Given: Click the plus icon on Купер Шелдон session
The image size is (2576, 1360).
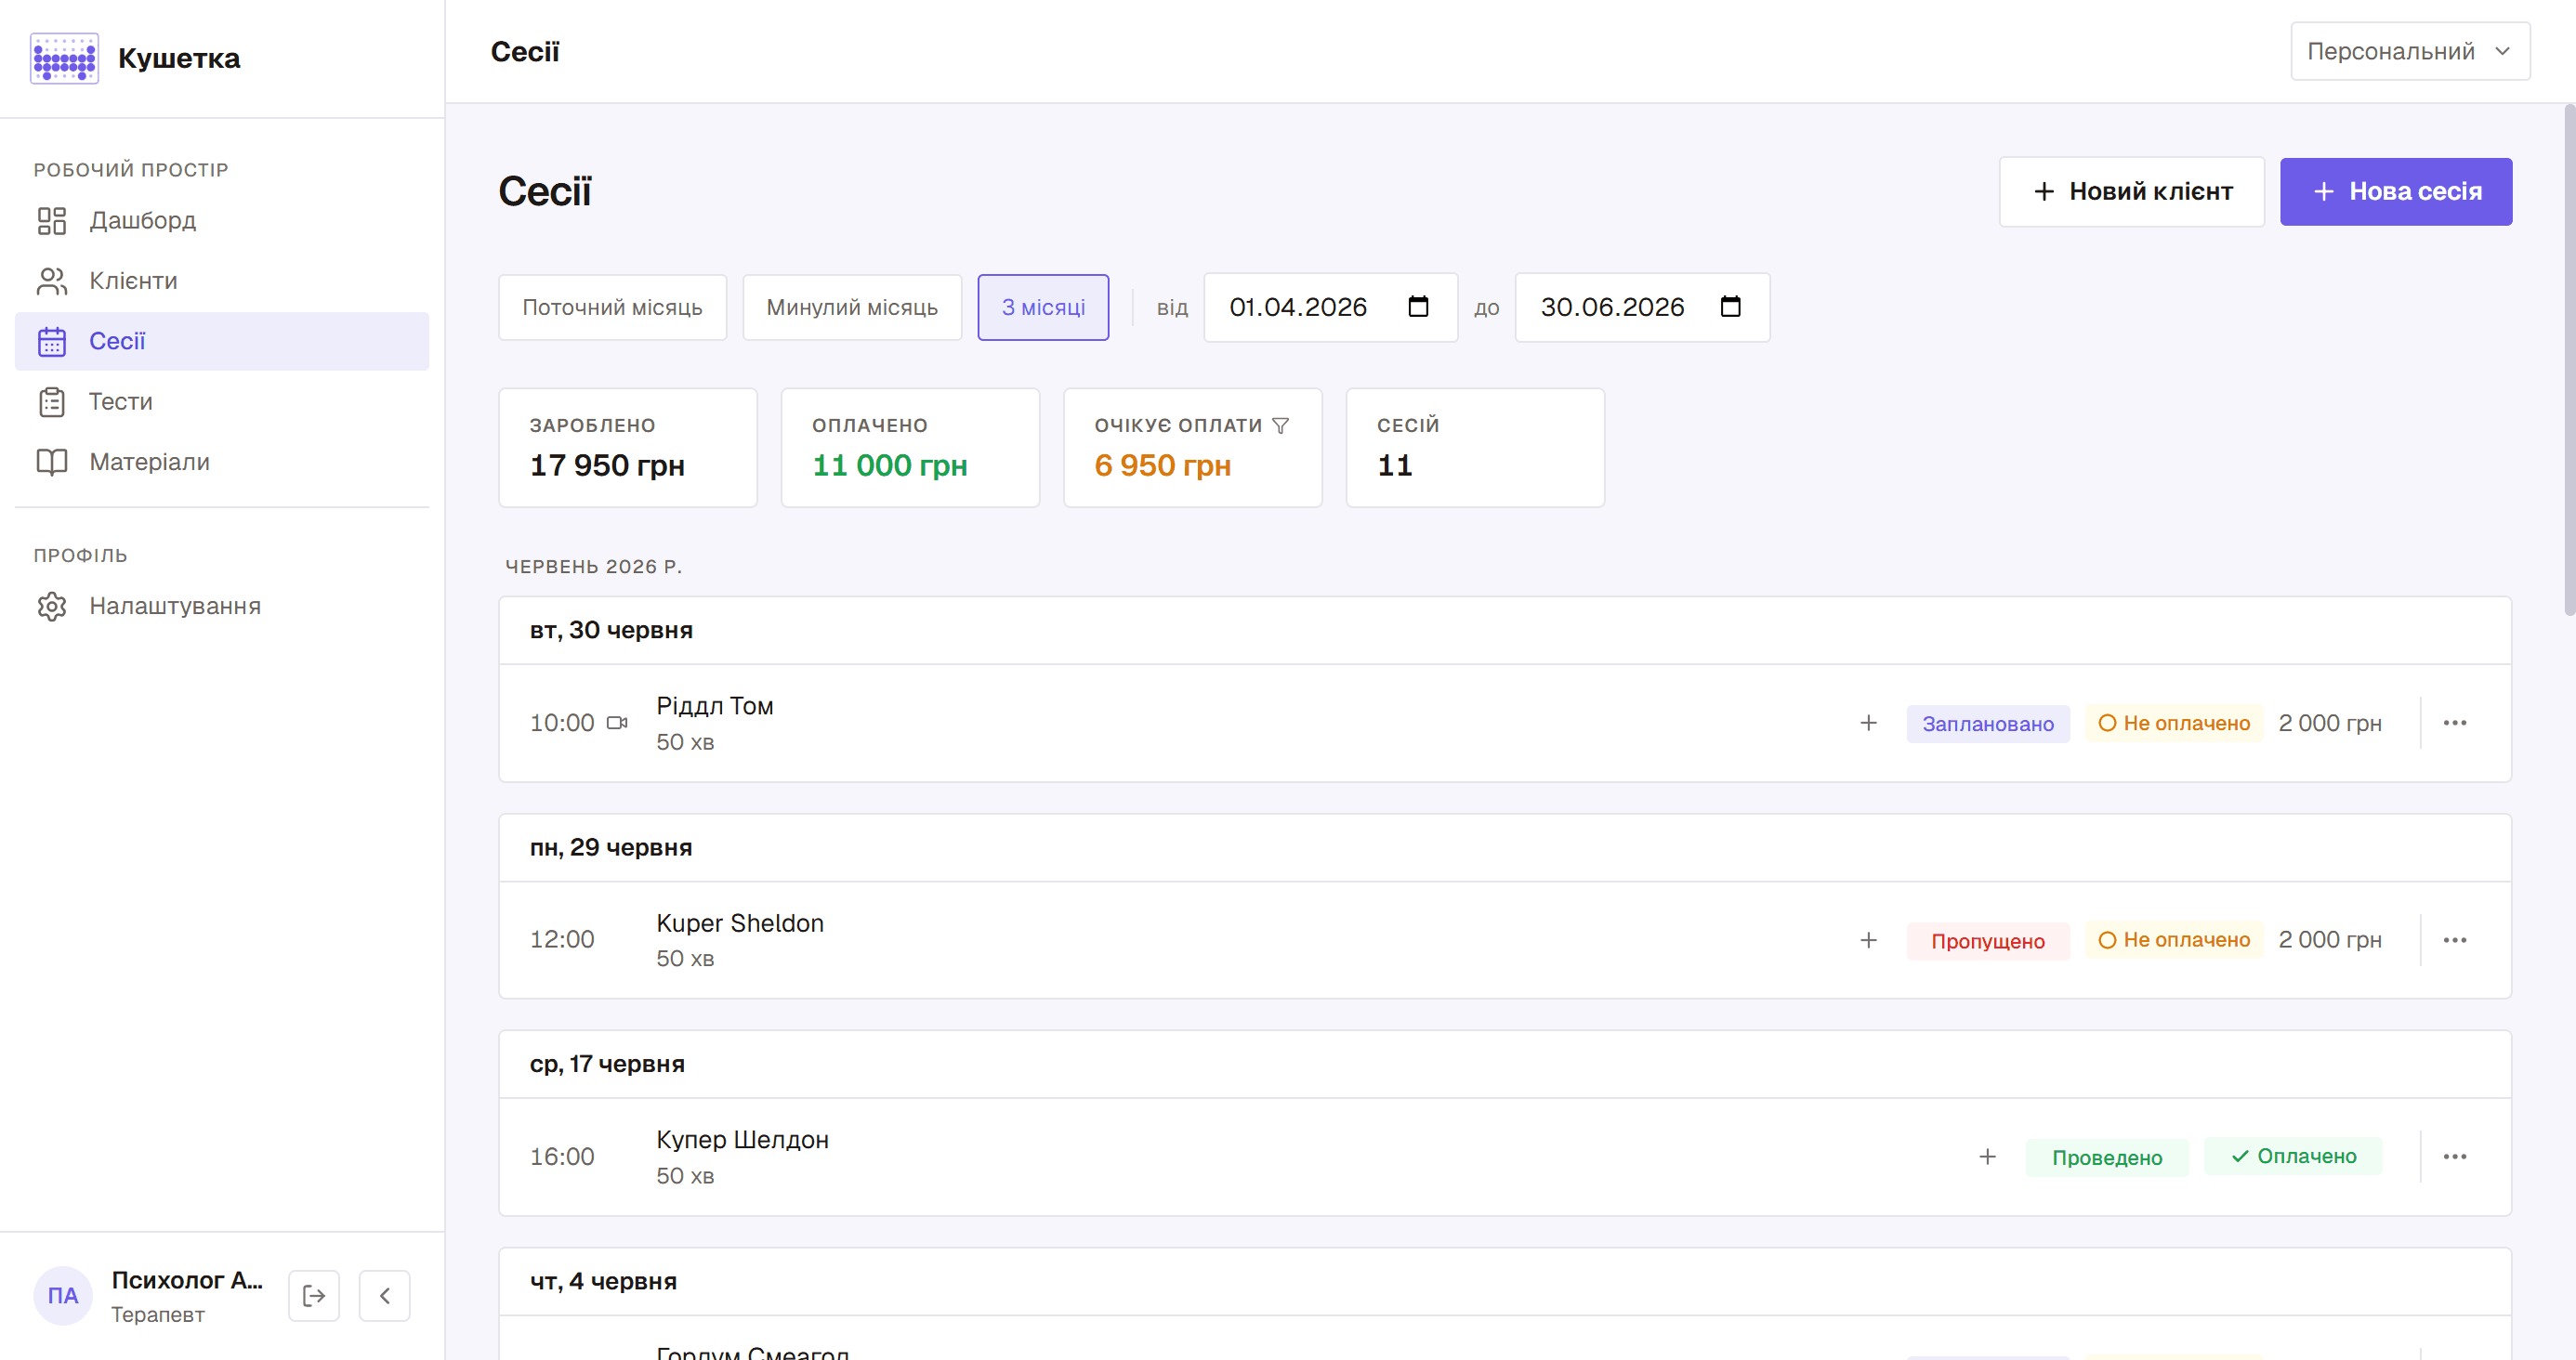Looking at the screenshot, I should pos(1988,1157).
